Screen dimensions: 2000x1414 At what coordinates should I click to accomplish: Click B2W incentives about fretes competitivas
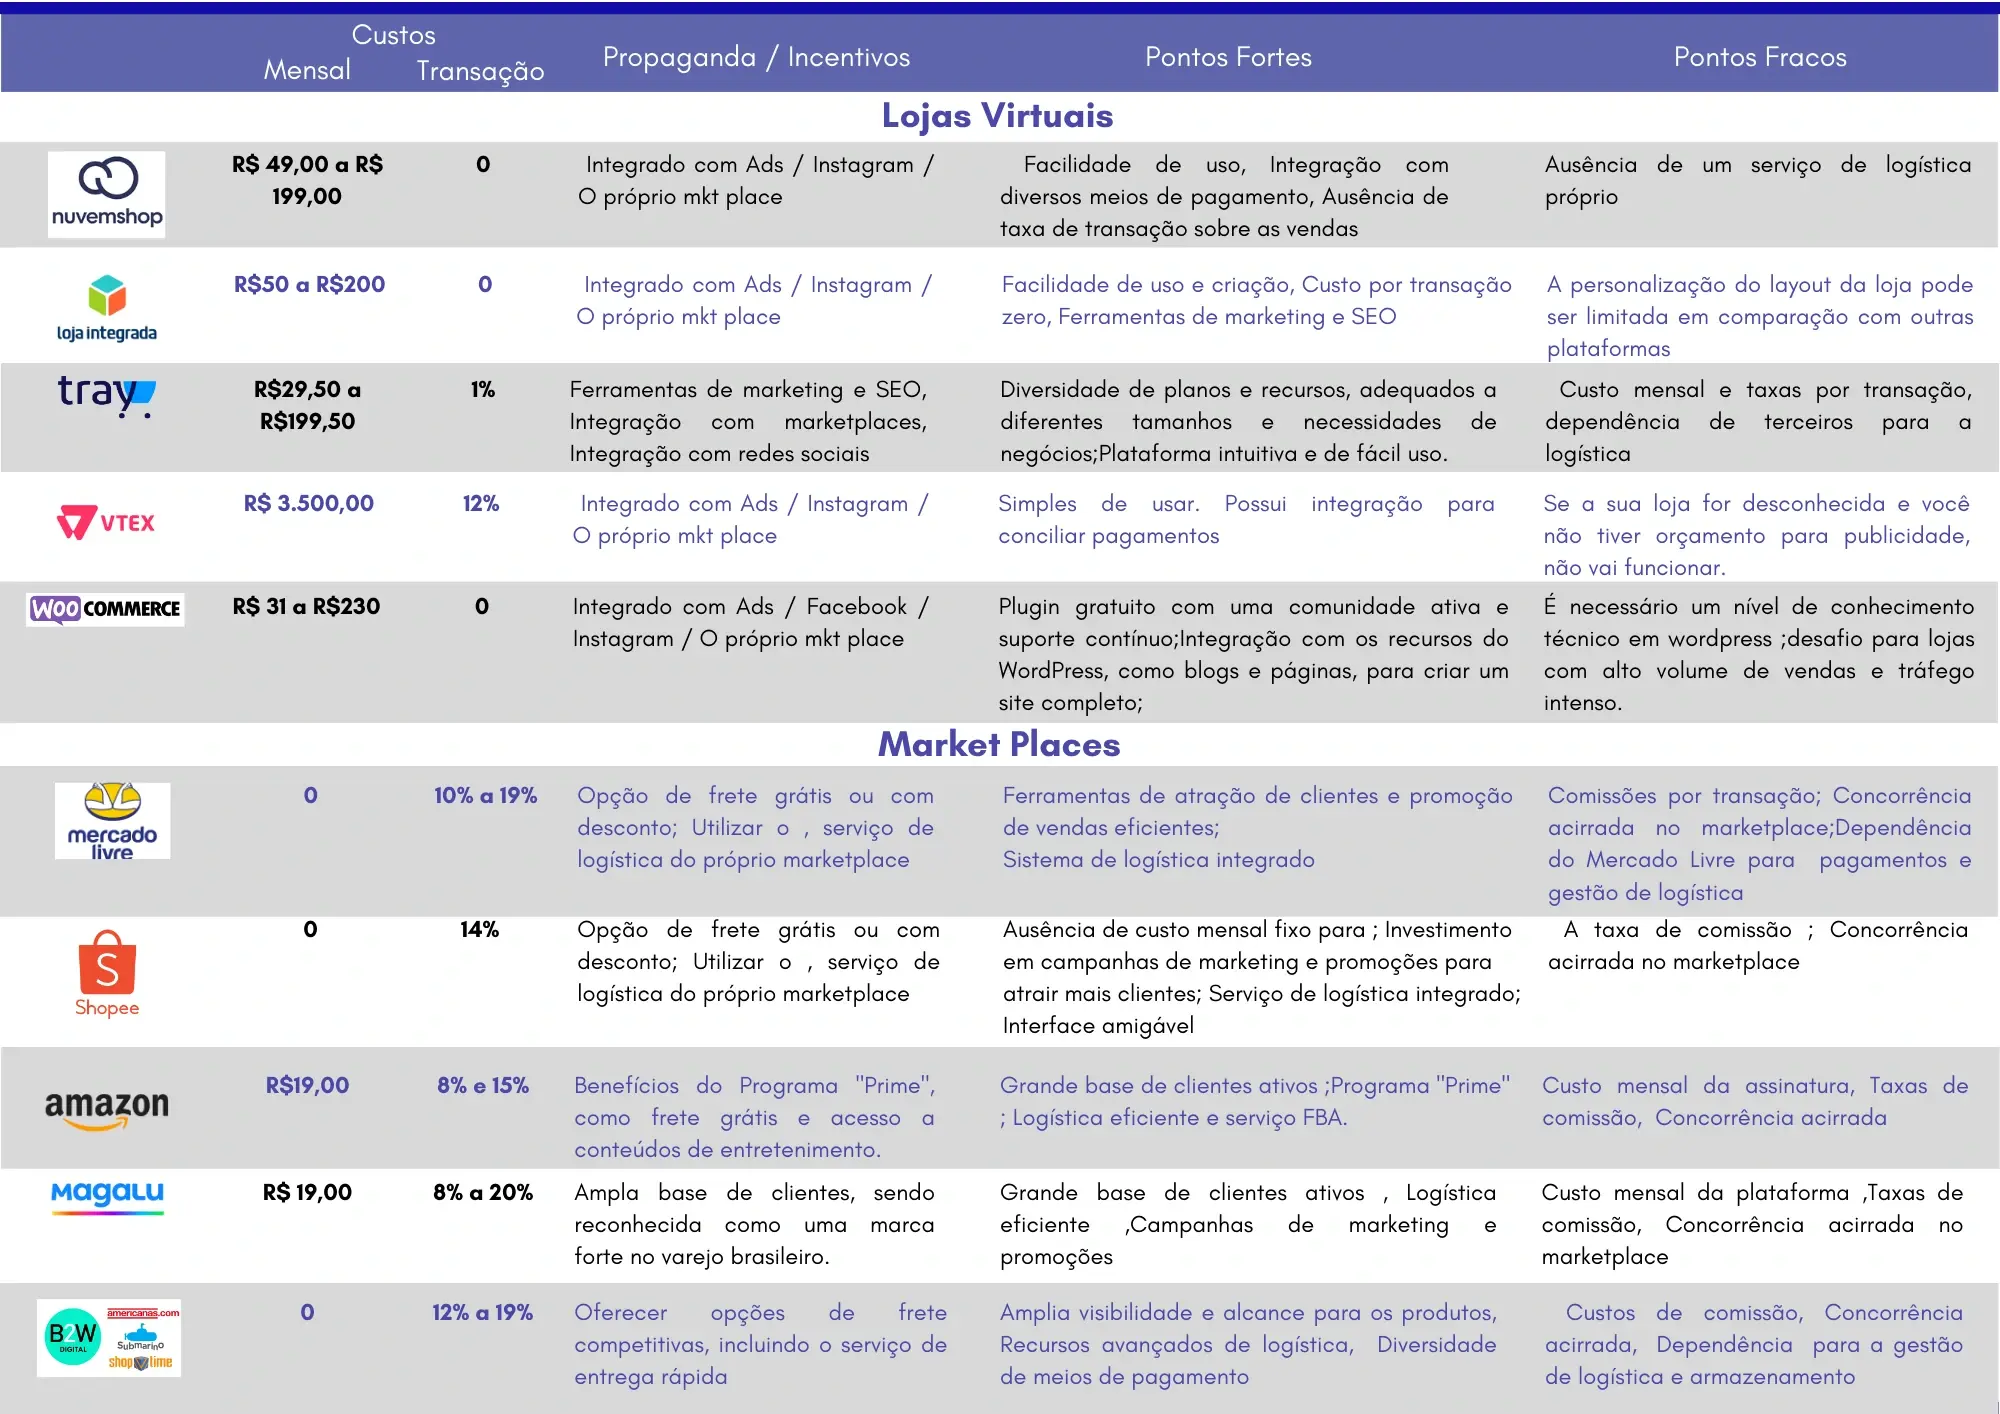[760, 1344]
